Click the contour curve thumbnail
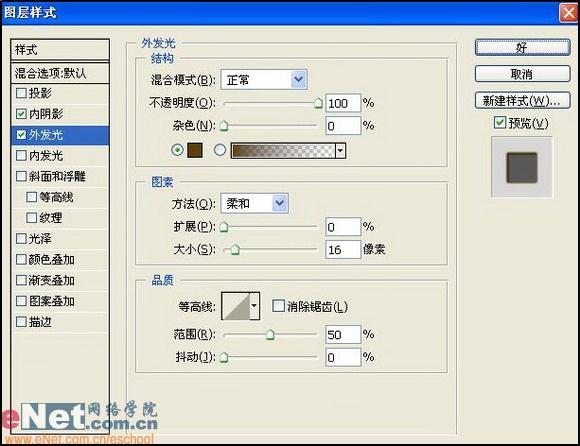The image size is (580, 446). point(236,306)
